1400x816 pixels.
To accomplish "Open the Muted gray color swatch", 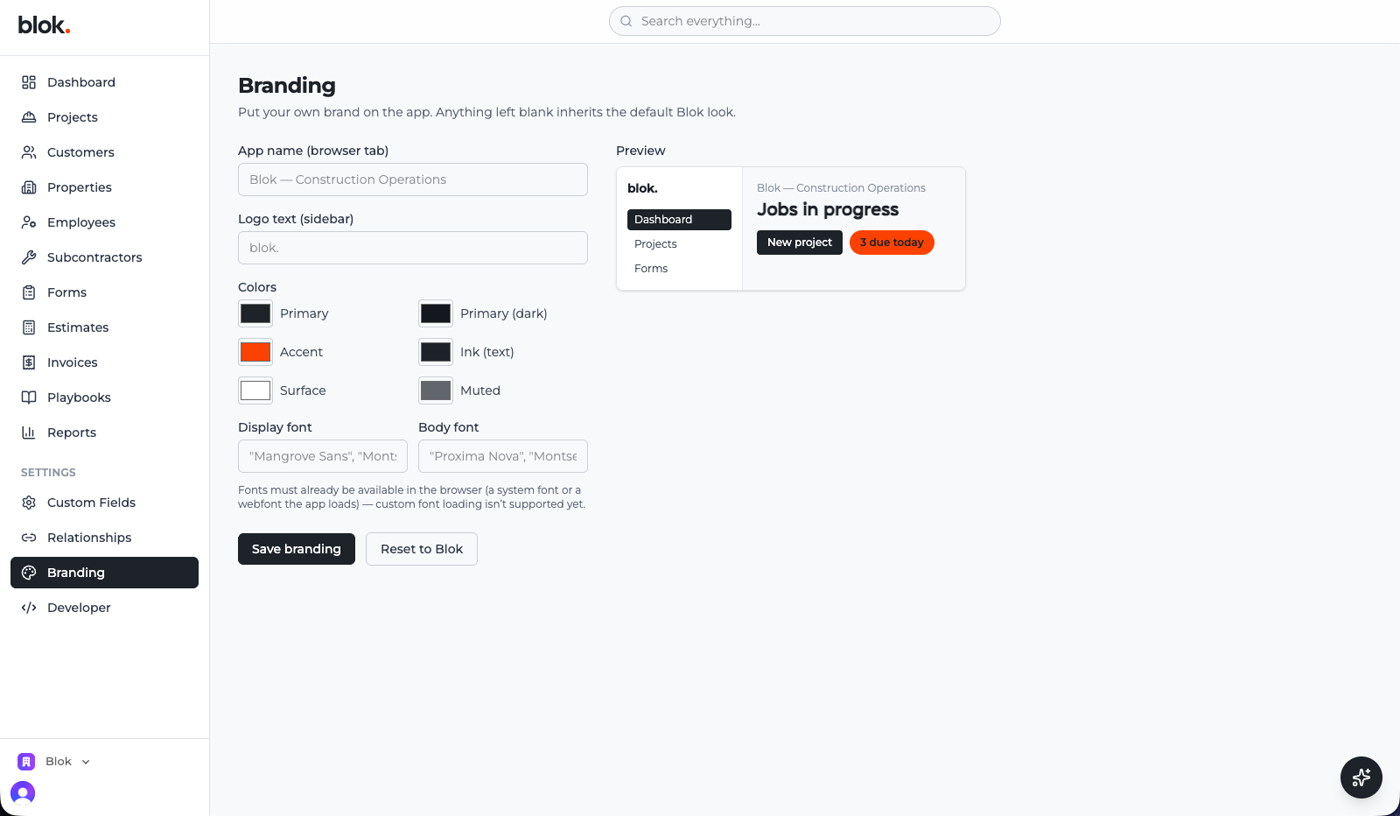I will click(x=435, y=390).
